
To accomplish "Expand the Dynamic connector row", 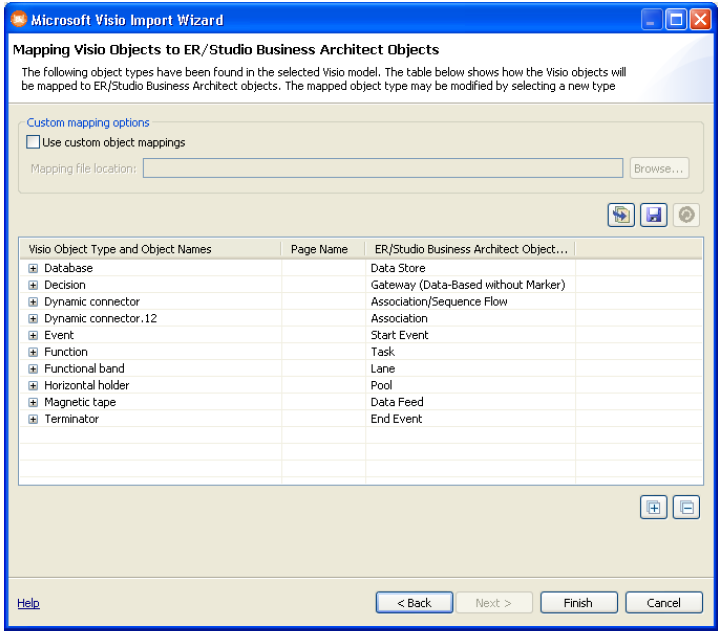I will tap(33, 302).
